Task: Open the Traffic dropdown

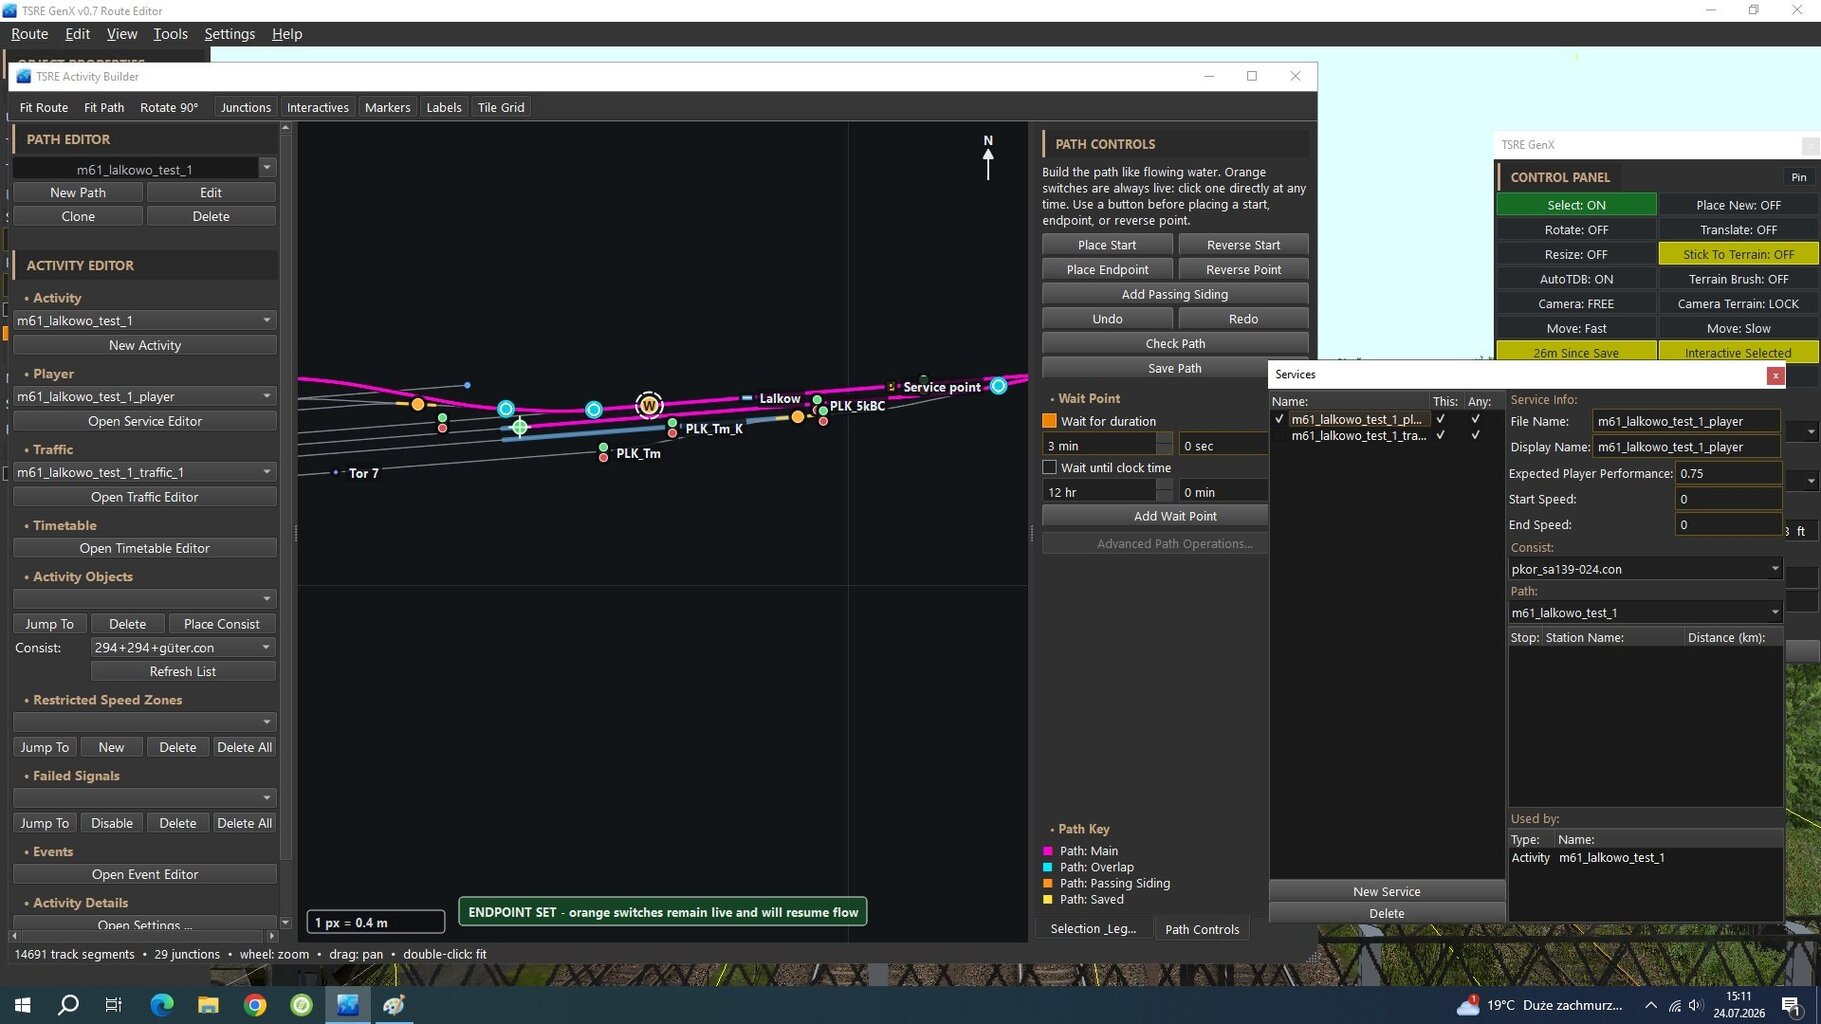Action: click(x=144, y=471)
